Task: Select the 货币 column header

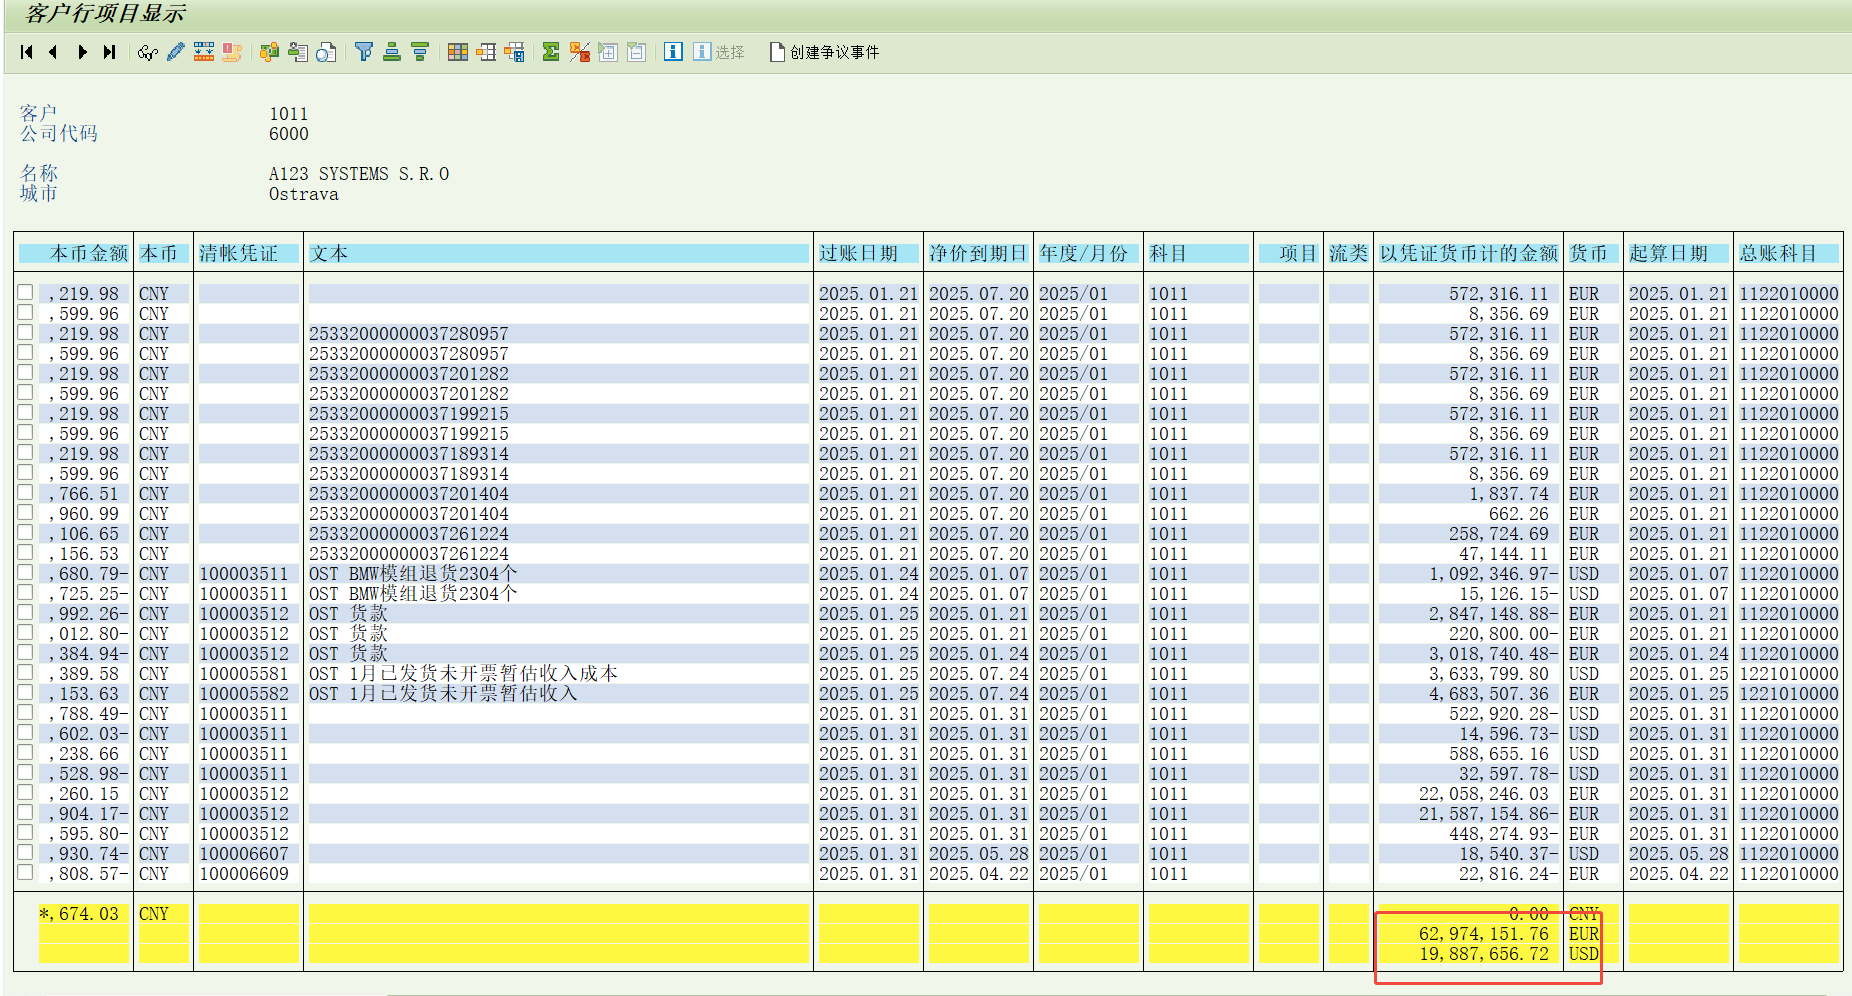Action: pyautogui.click(x=1592, y=254)
